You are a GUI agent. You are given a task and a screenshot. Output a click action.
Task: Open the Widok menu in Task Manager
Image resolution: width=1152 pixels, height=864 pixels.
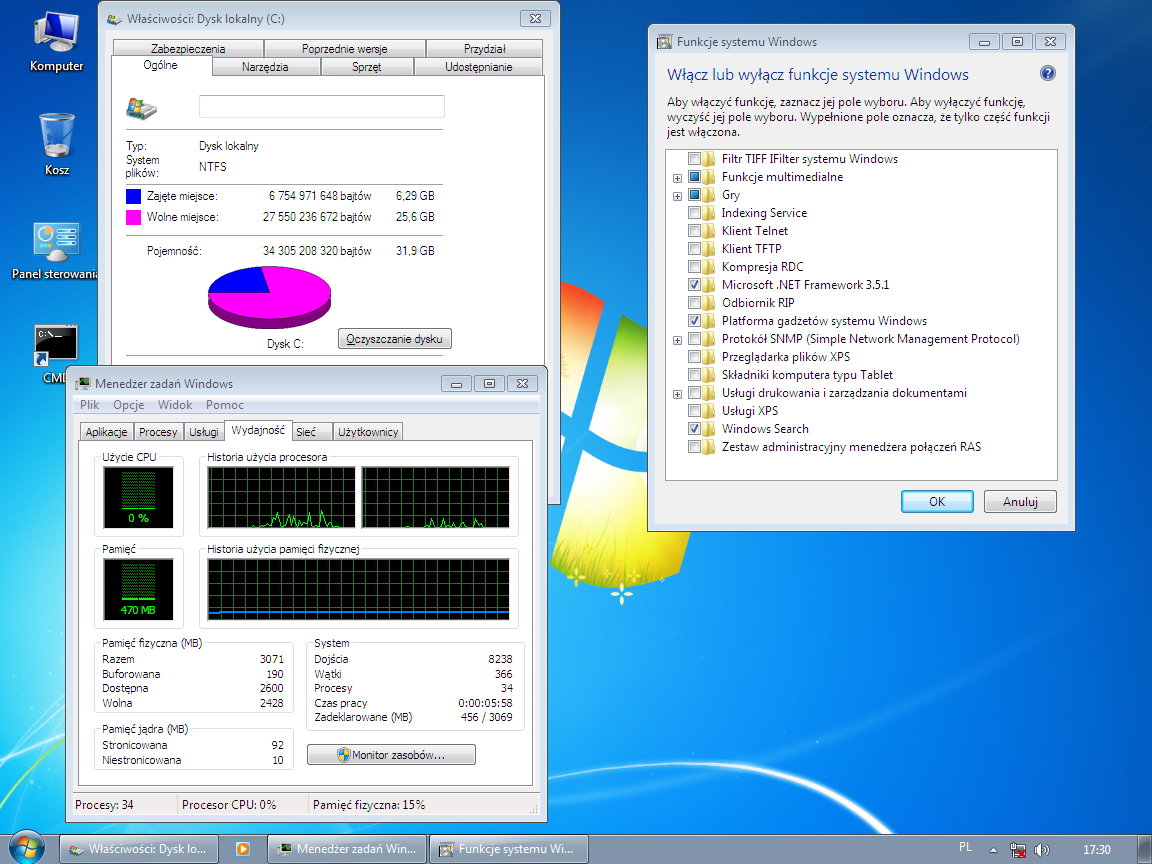pyautogui.click(x=175, y=405)
